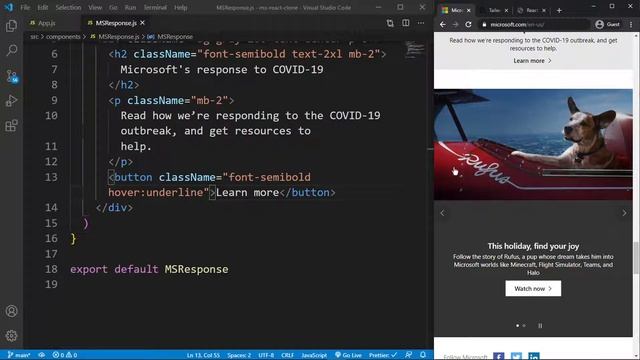Select the second carousel dot
640x360 pixels.
pyautogui.click(x=524, y=326)
